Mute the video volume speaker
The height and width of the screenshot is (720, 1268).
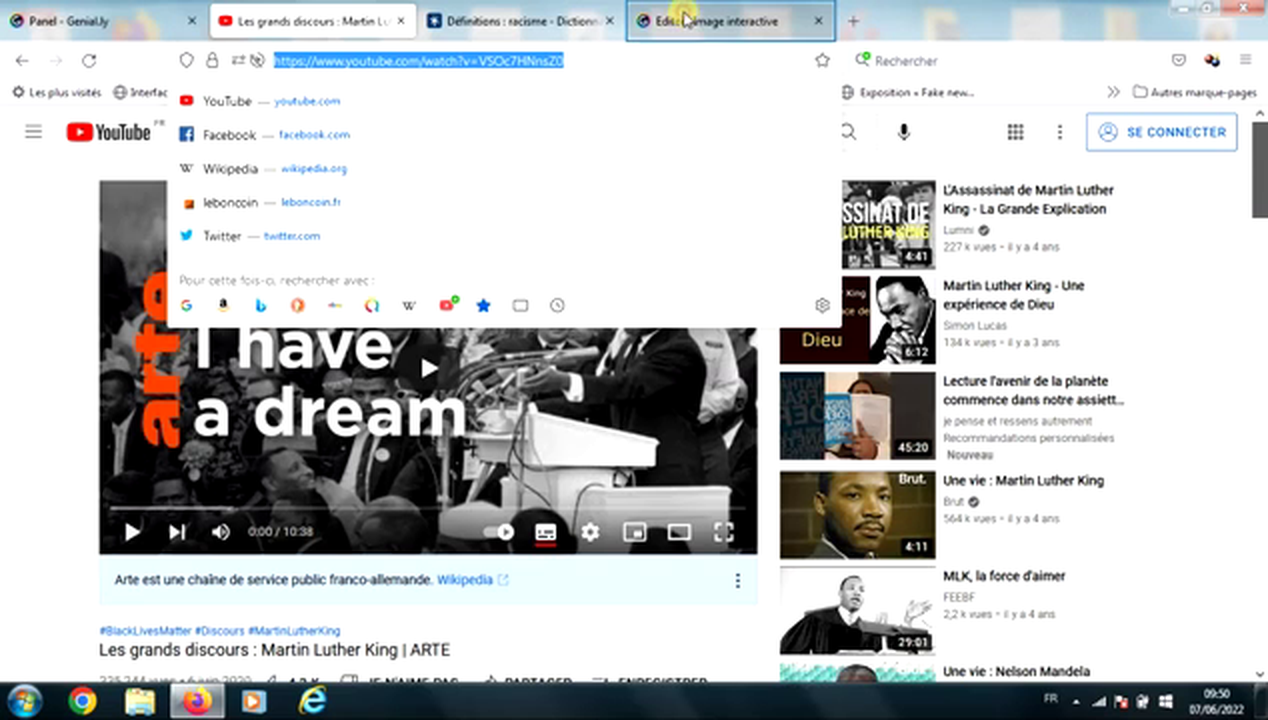(x=221, y=532)
